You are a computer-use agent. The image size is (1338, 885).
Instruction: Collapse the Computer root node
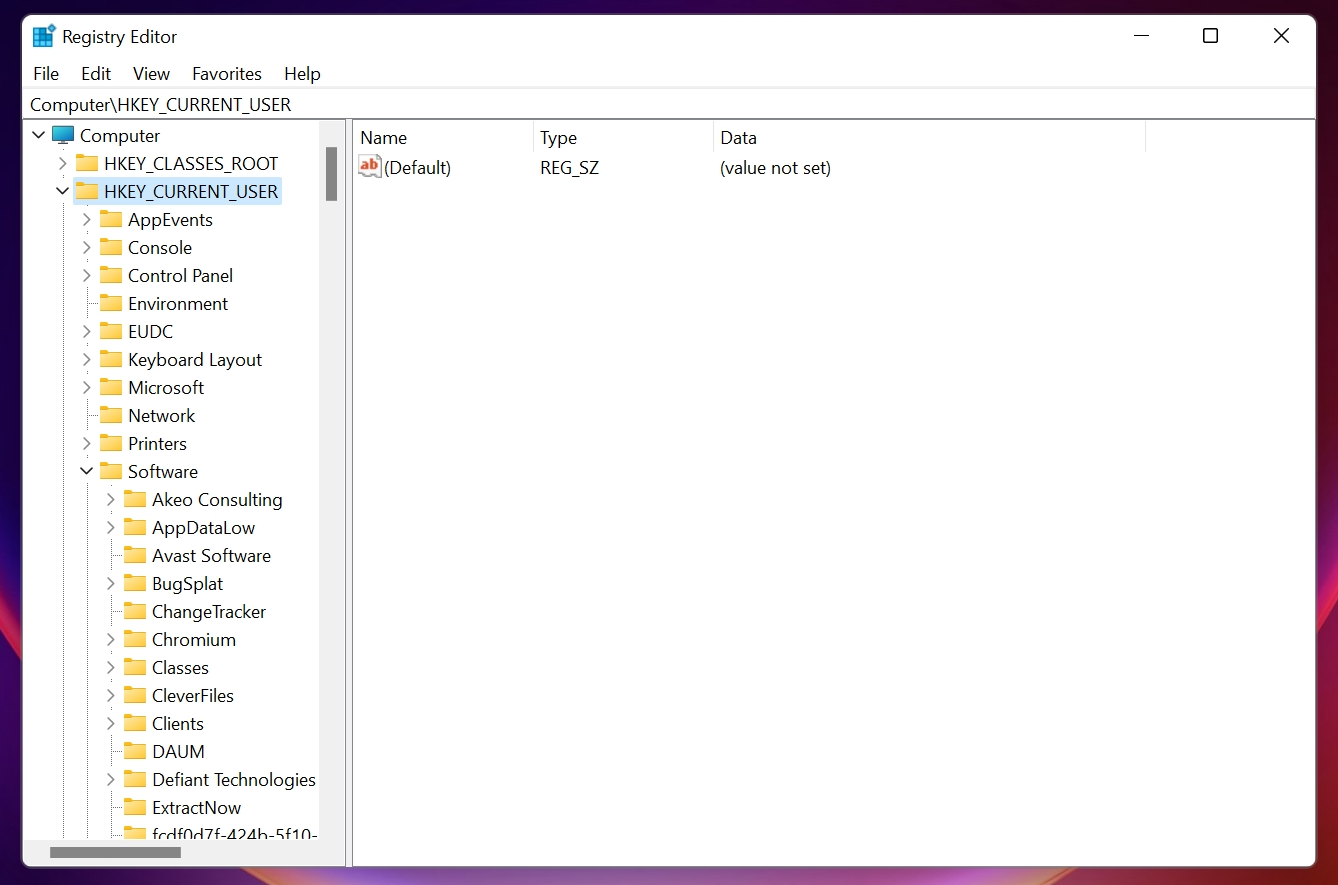[x=39, y=135]
